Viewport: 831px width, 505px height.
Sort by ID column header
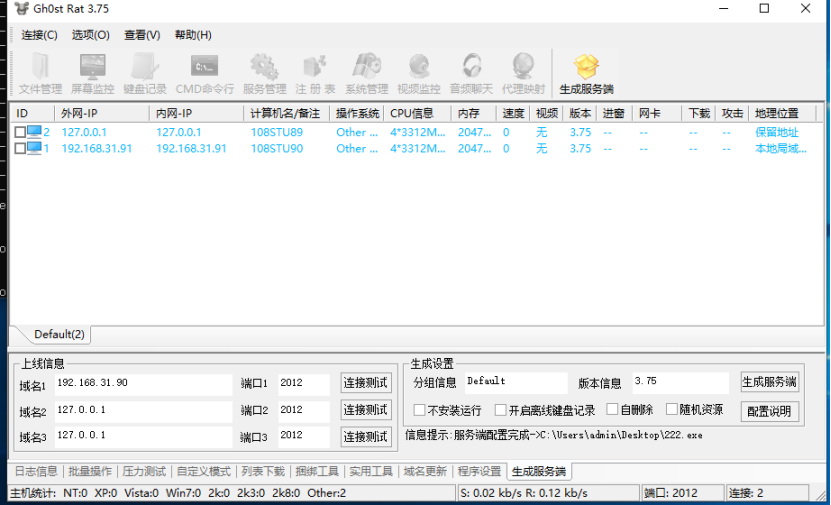click(x=32, y=113)
